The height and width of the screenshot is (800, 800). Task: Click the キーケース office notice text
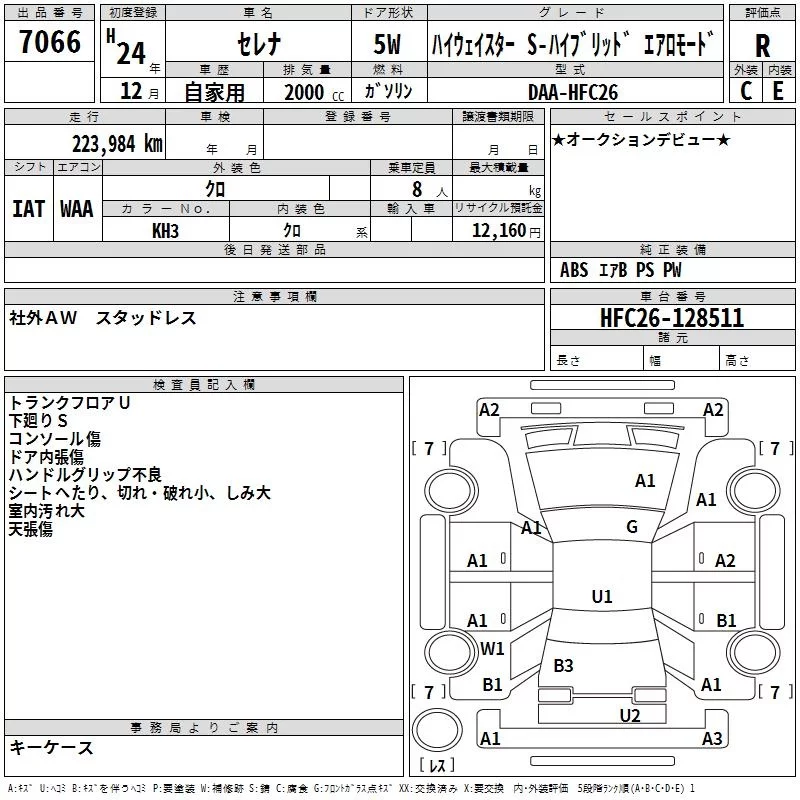tap(52, 748)
